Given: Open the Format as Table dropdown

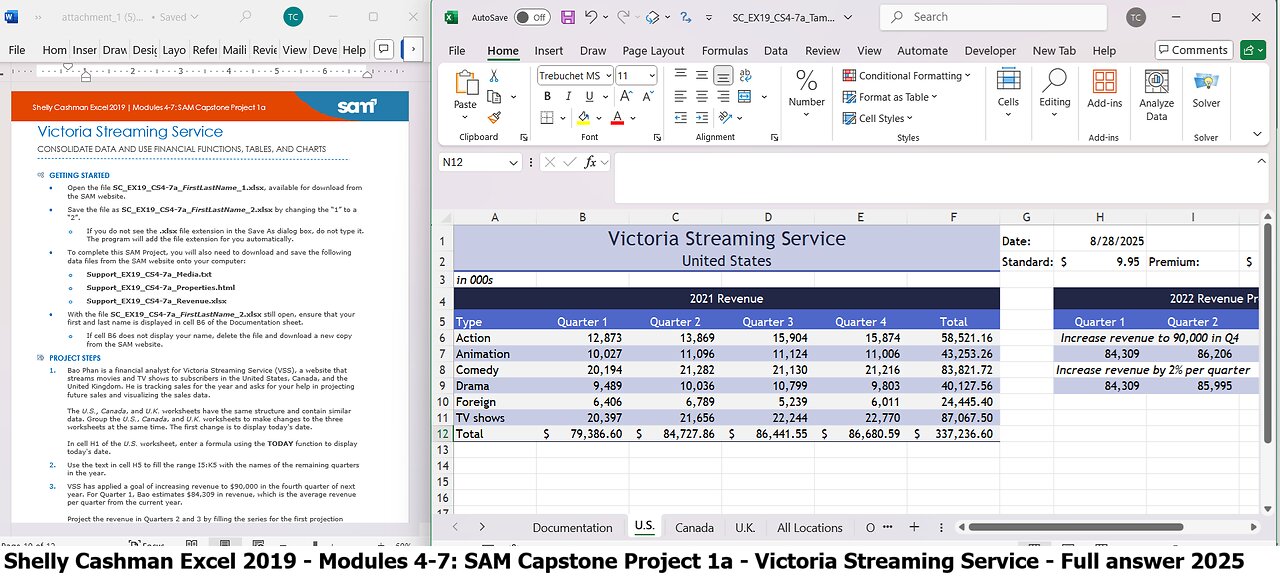Looking at the screenshot, I should [891, 97].
